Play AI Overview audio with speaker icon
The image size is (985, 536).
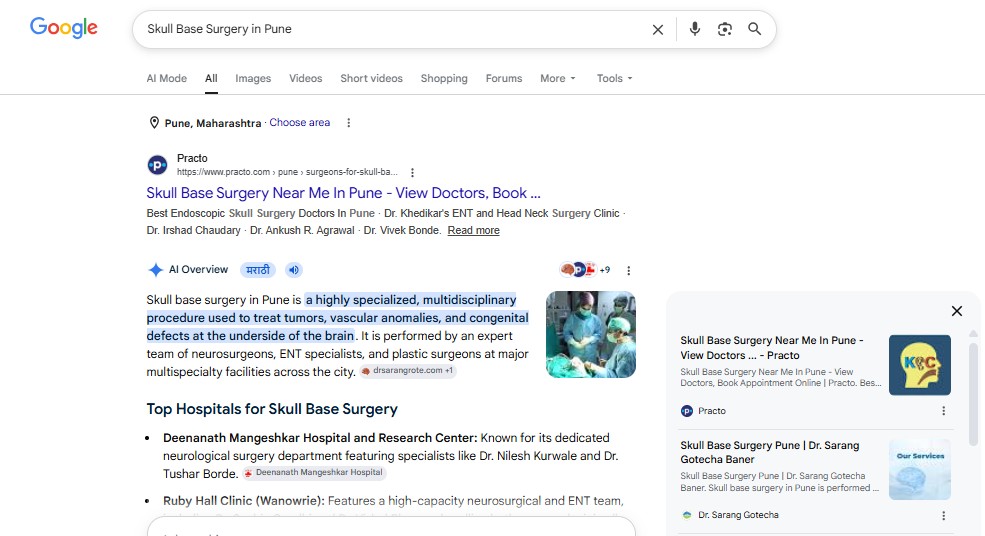coord(293,270)
